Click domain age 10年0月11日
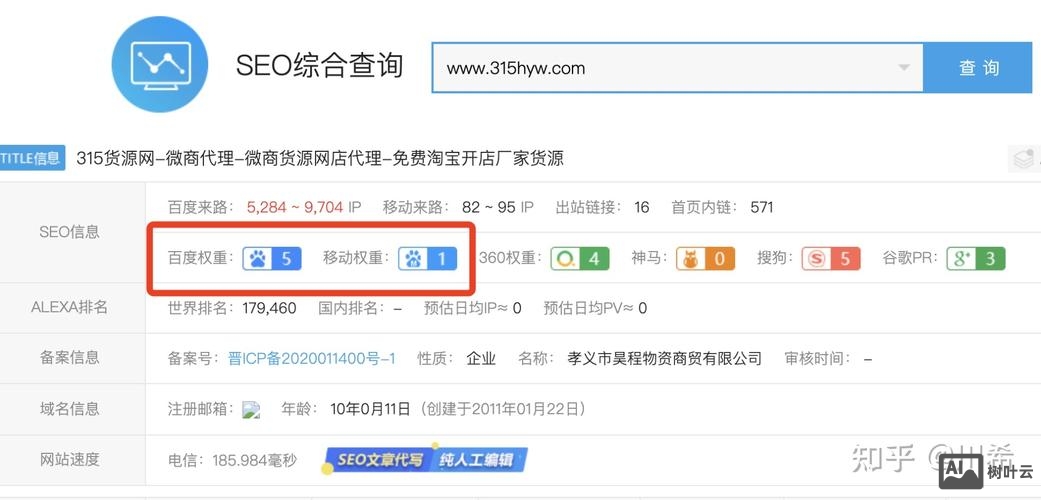Image resolution: width=1041 pixels, height=500 pixels. click(370, 409)
